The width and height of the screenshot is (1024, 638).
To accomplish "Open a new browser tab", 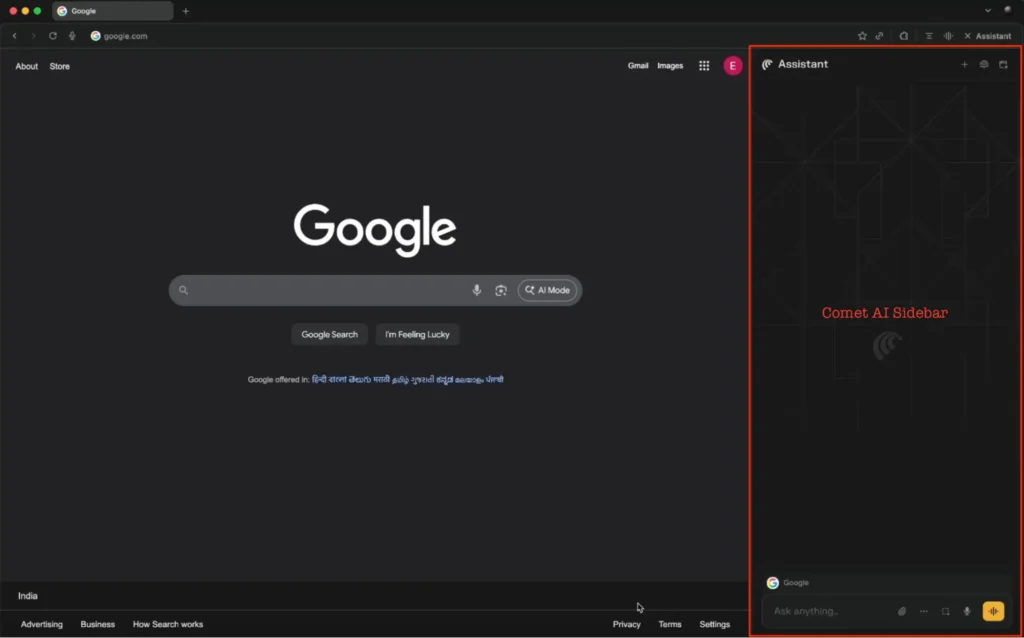I will 186,11.
